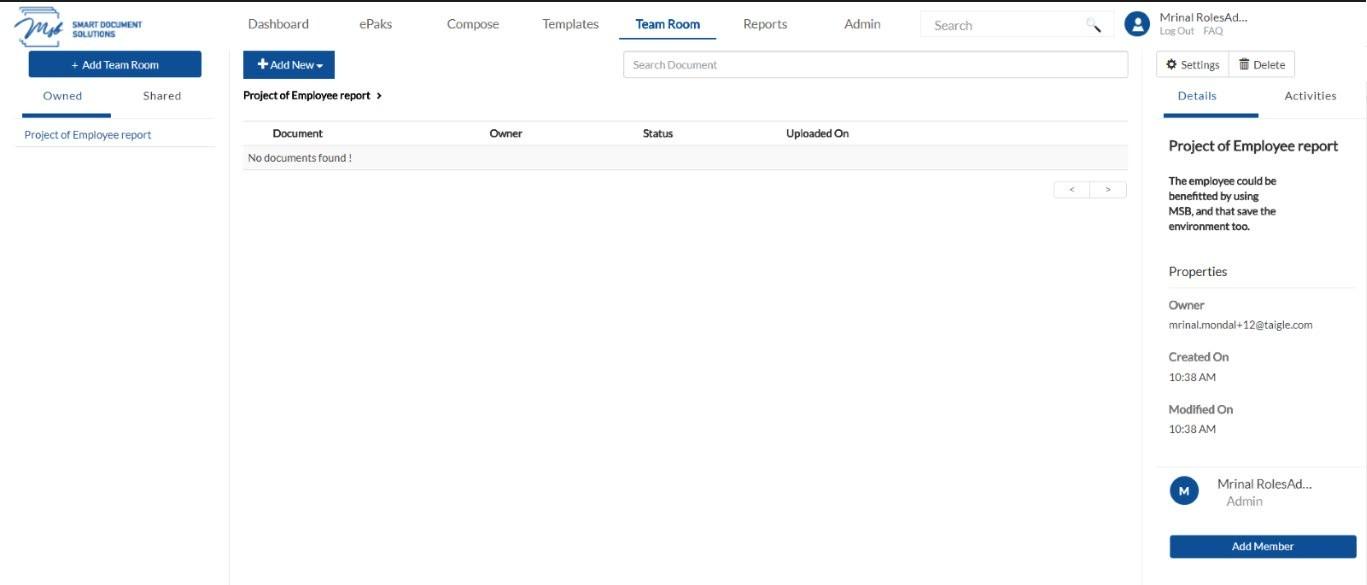Click the Project of Employee report details title
This screenshot has width=1367, height=585.
(x=1253, y=146)
